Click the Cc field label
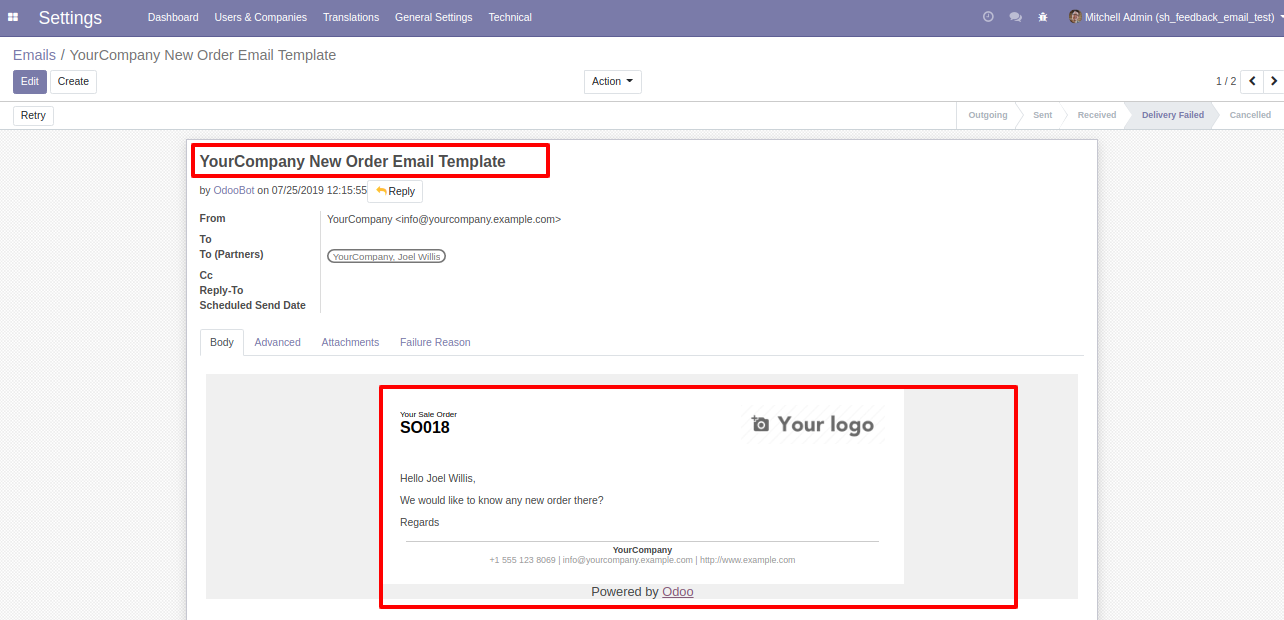Screen dimensions: 1284x620 coord(206,276)
